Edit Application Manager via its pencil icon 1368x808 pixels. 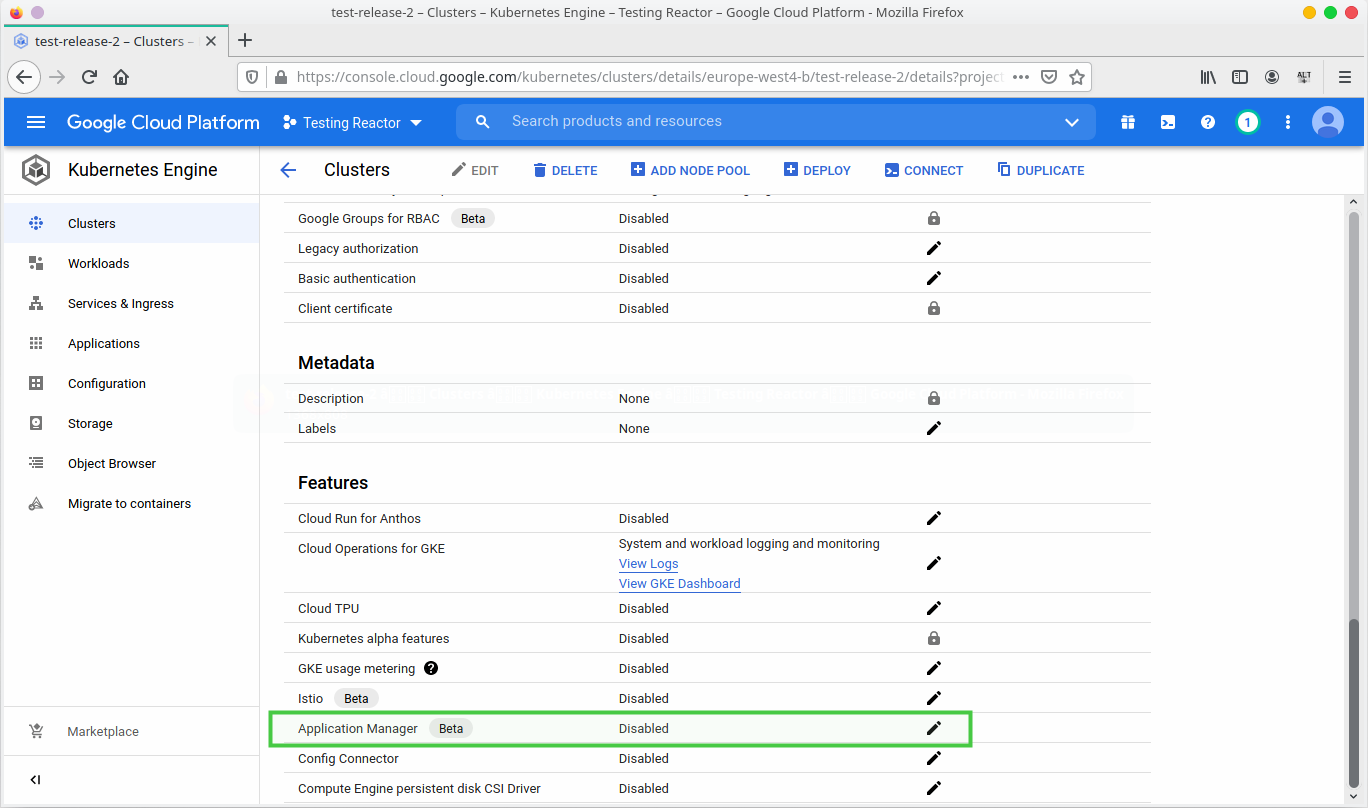[934, 728]
